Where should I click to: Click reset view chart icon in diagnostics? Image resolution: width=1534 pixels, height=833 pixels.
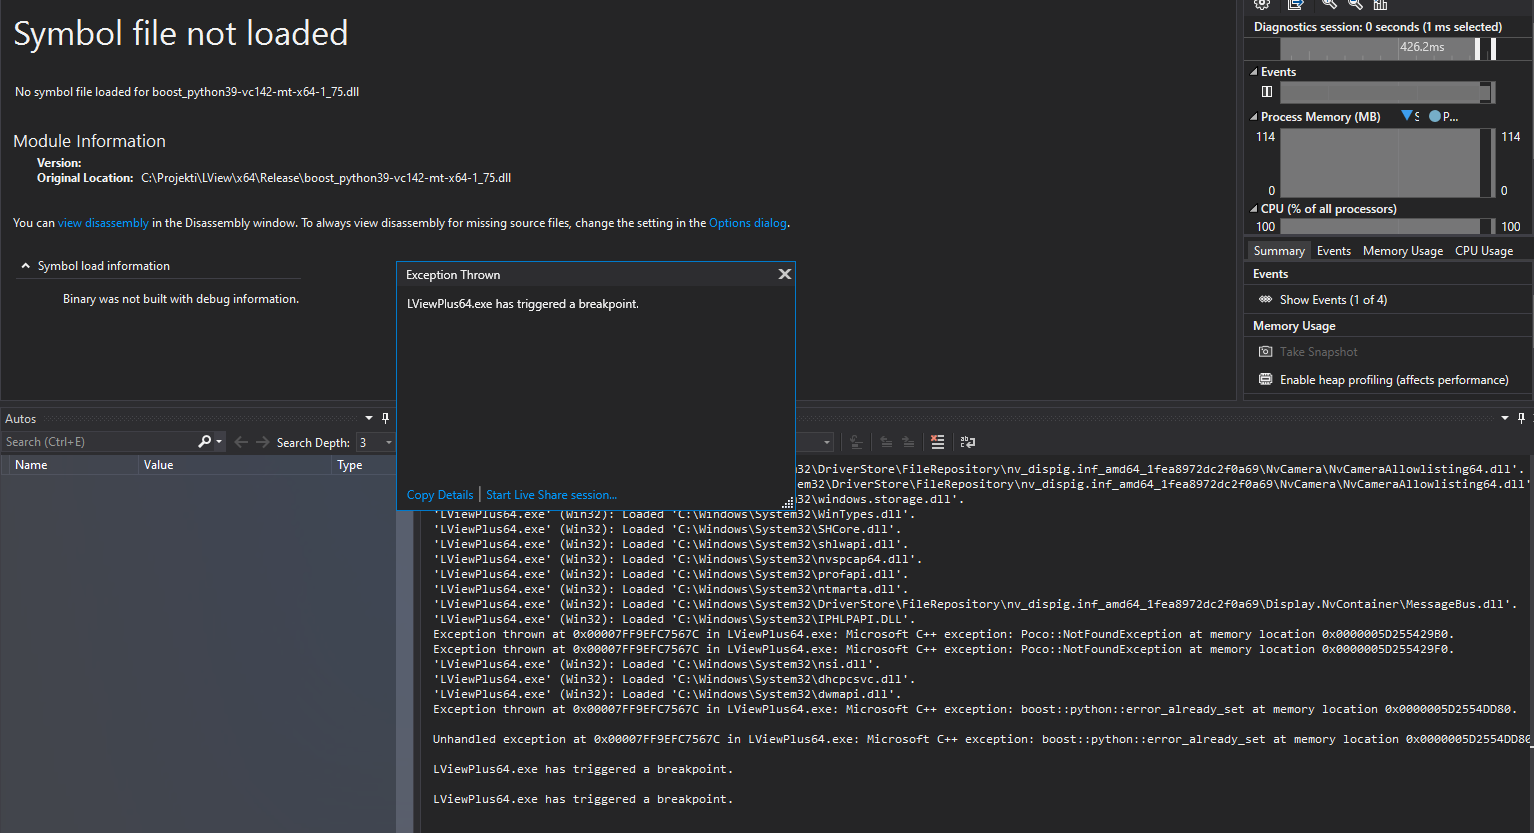pos(1381,4)
